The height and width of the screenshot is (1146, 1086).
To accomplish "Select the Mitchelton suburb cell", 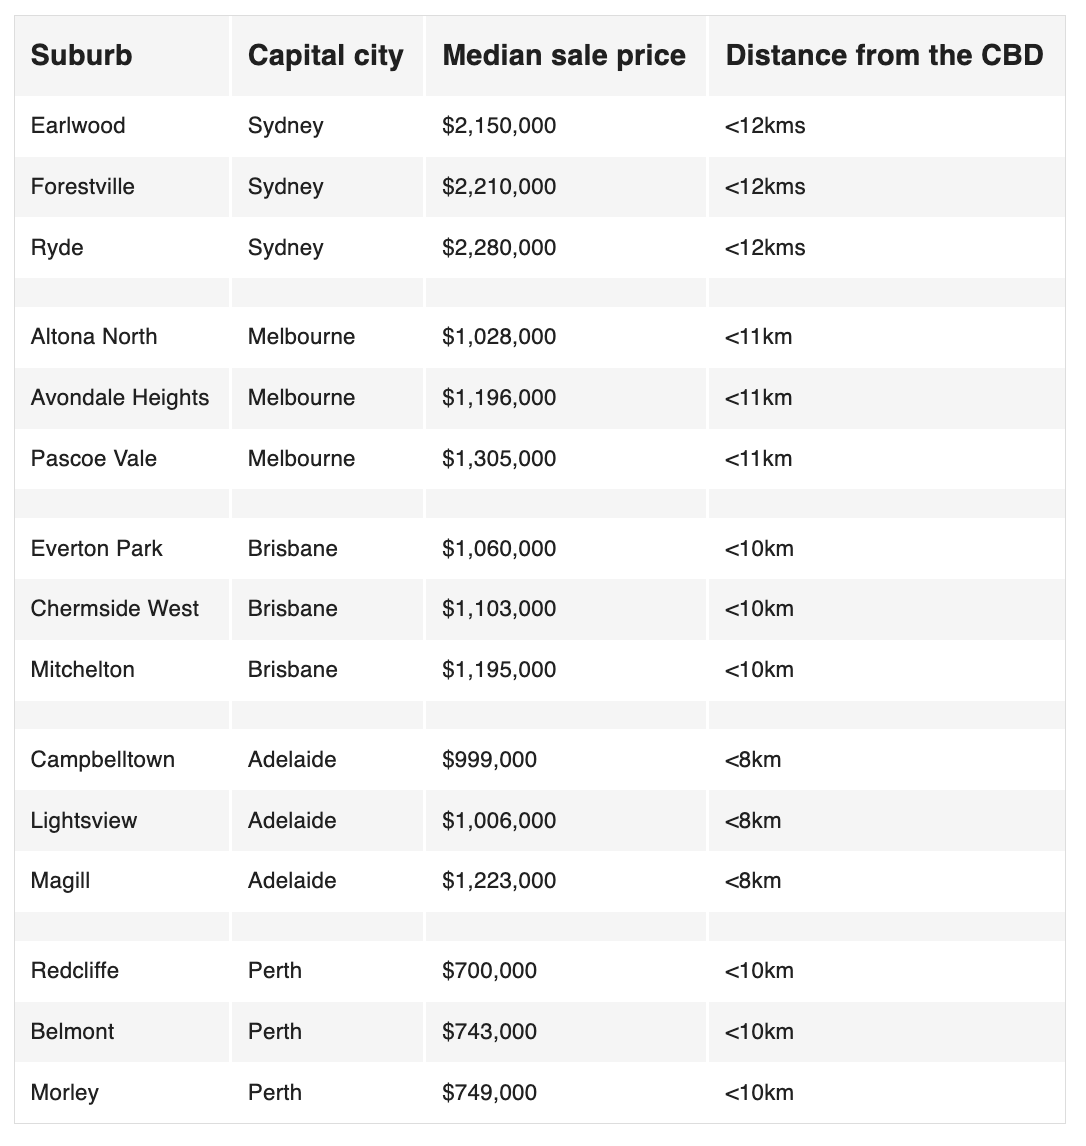I will pos(82,670).
